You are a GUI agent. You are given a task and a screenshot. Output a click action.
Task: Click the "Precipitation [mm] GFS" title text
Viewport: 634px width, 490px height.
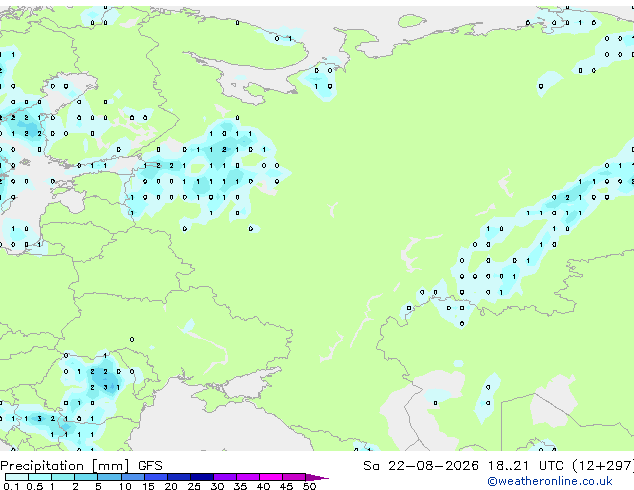[x=81, y=466]
